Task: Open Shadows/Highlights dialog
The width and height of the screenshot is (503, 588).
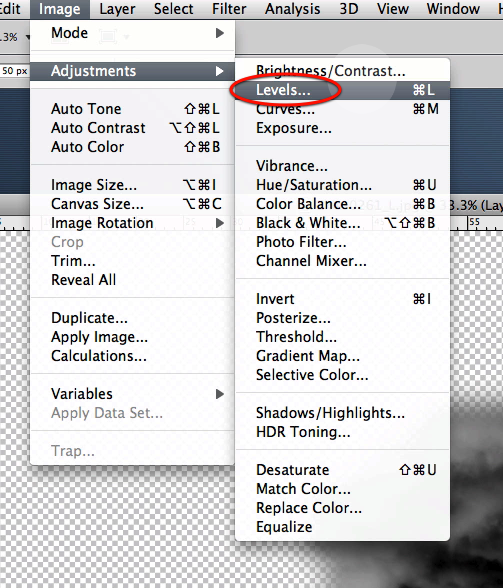Action: pos(342,412)
